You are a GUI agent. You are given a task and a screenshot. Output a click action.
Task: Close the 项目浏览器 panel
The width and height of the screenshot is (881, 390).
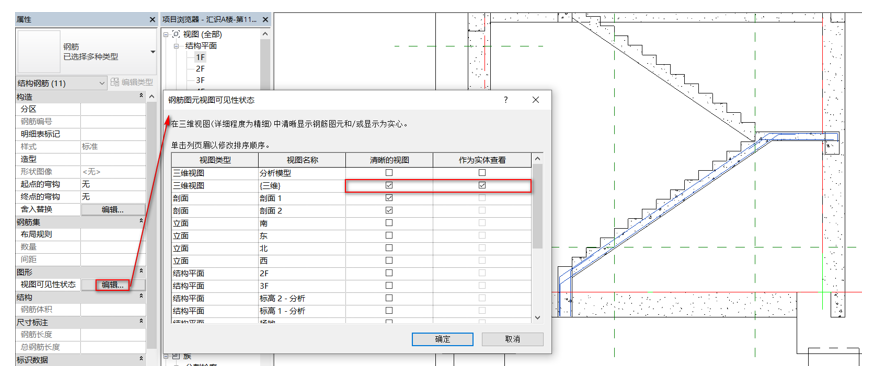(265, 19)
